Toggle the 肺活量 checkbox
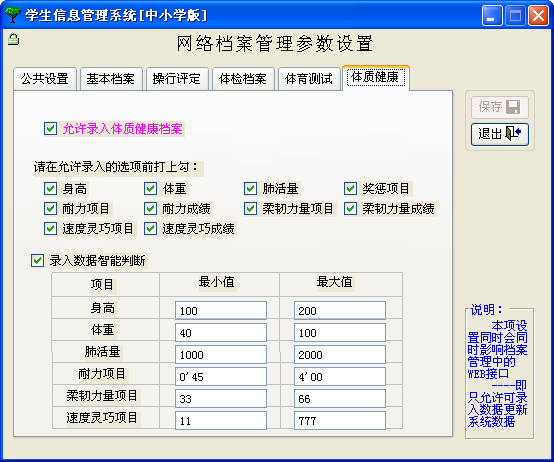The image size is (554, 462). (251, 189)
